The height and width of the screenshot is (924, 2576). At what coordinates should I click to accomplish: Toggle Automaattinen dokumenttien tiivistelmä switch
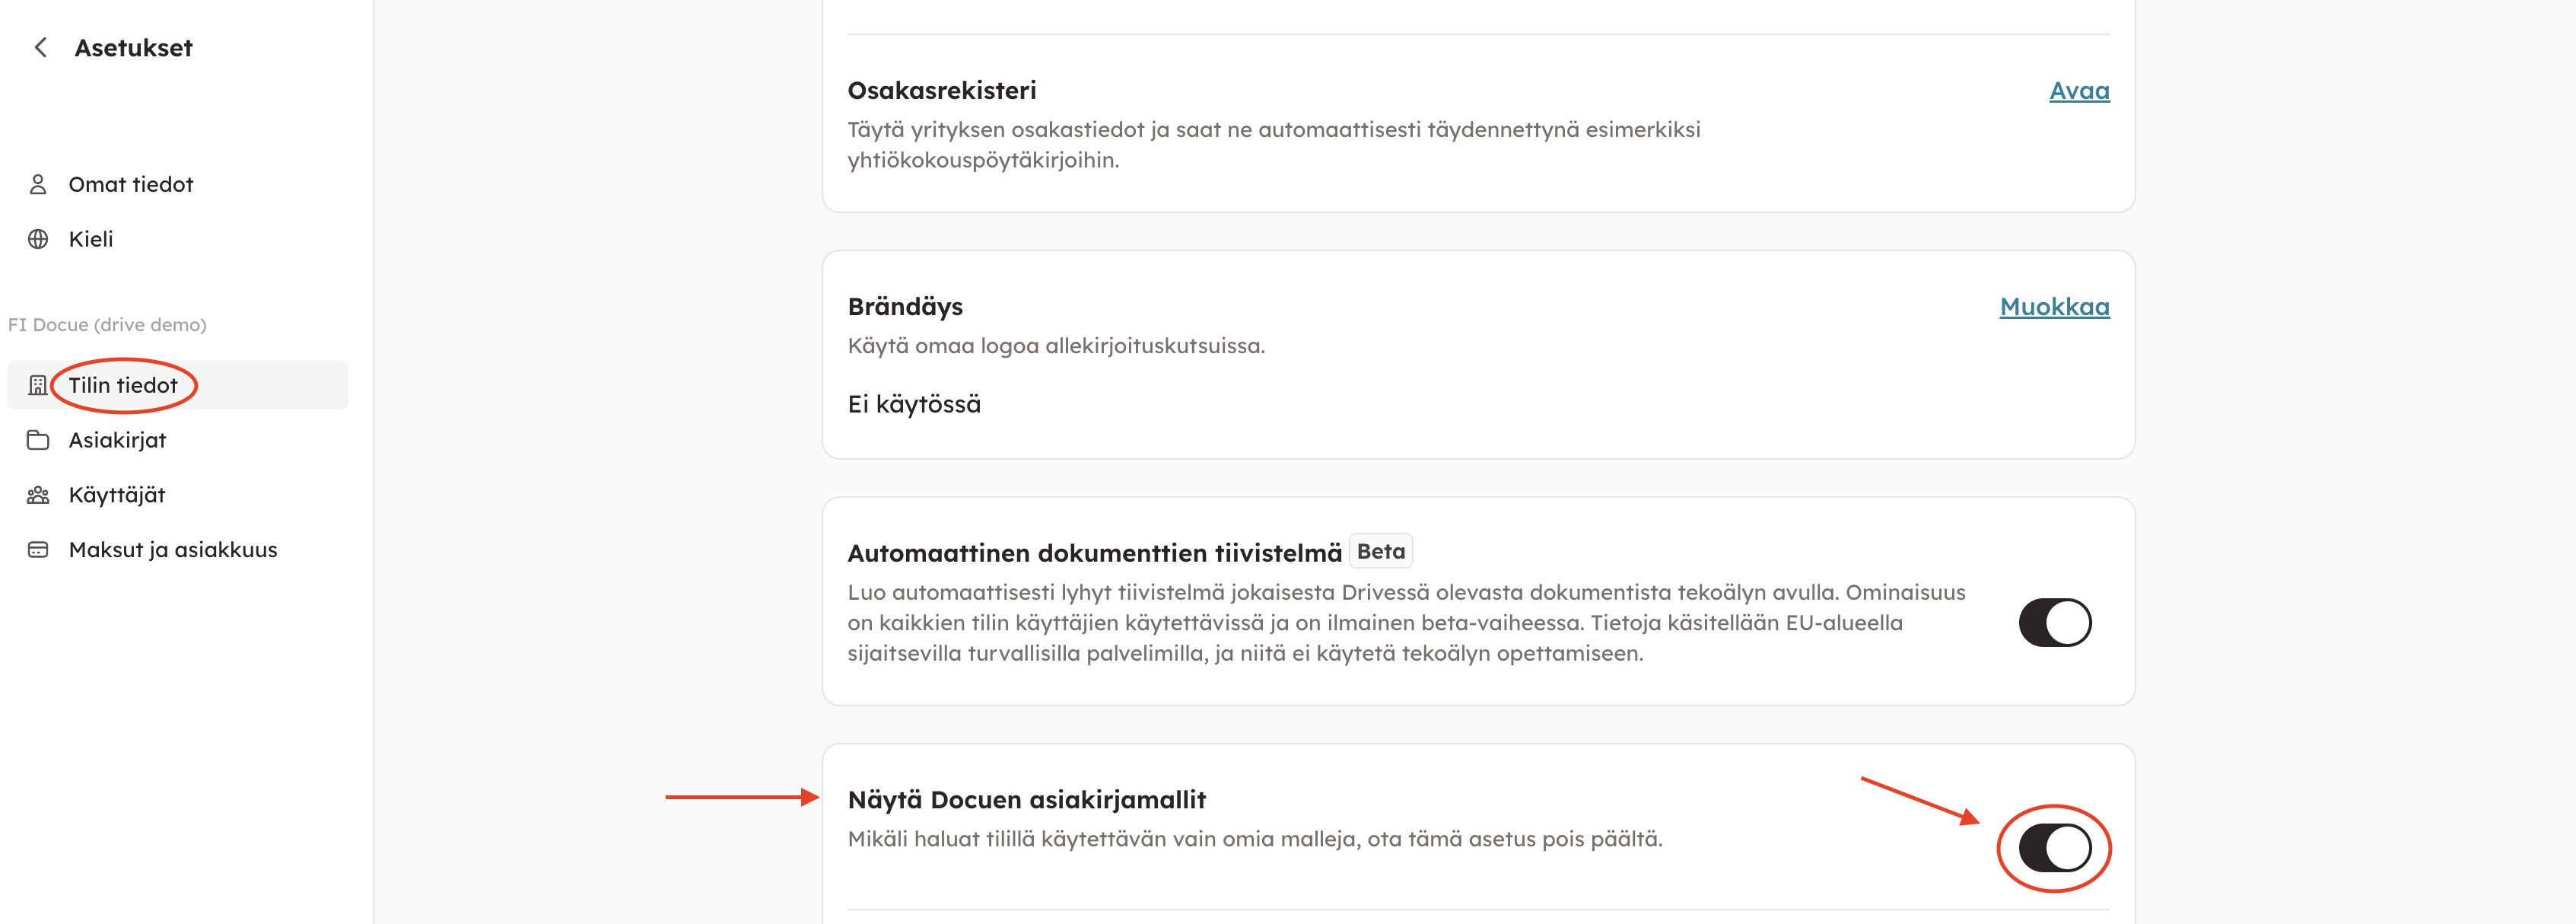2054,622
